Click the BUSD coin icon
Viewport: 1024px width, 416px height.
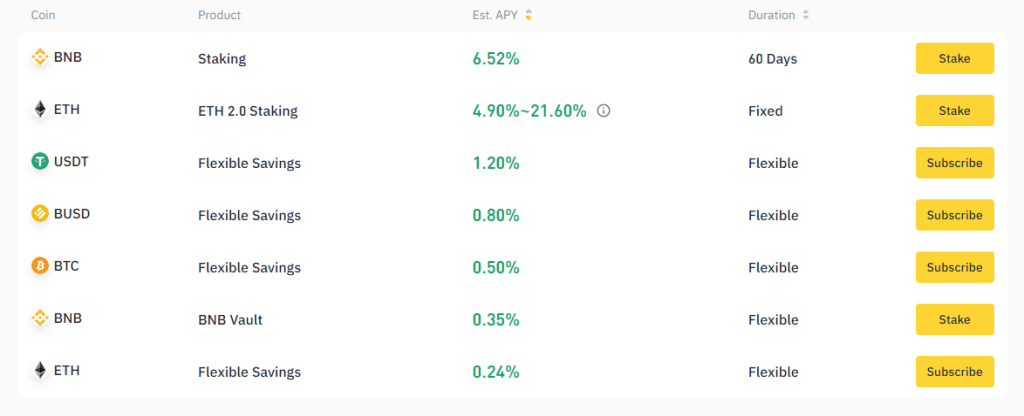pos(40,214)
